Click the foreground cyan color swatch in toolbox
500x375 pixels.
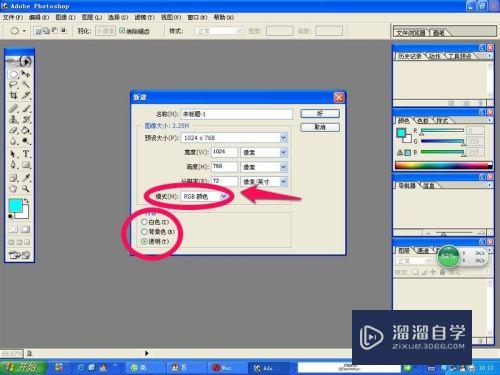click(x=15, y=206)
